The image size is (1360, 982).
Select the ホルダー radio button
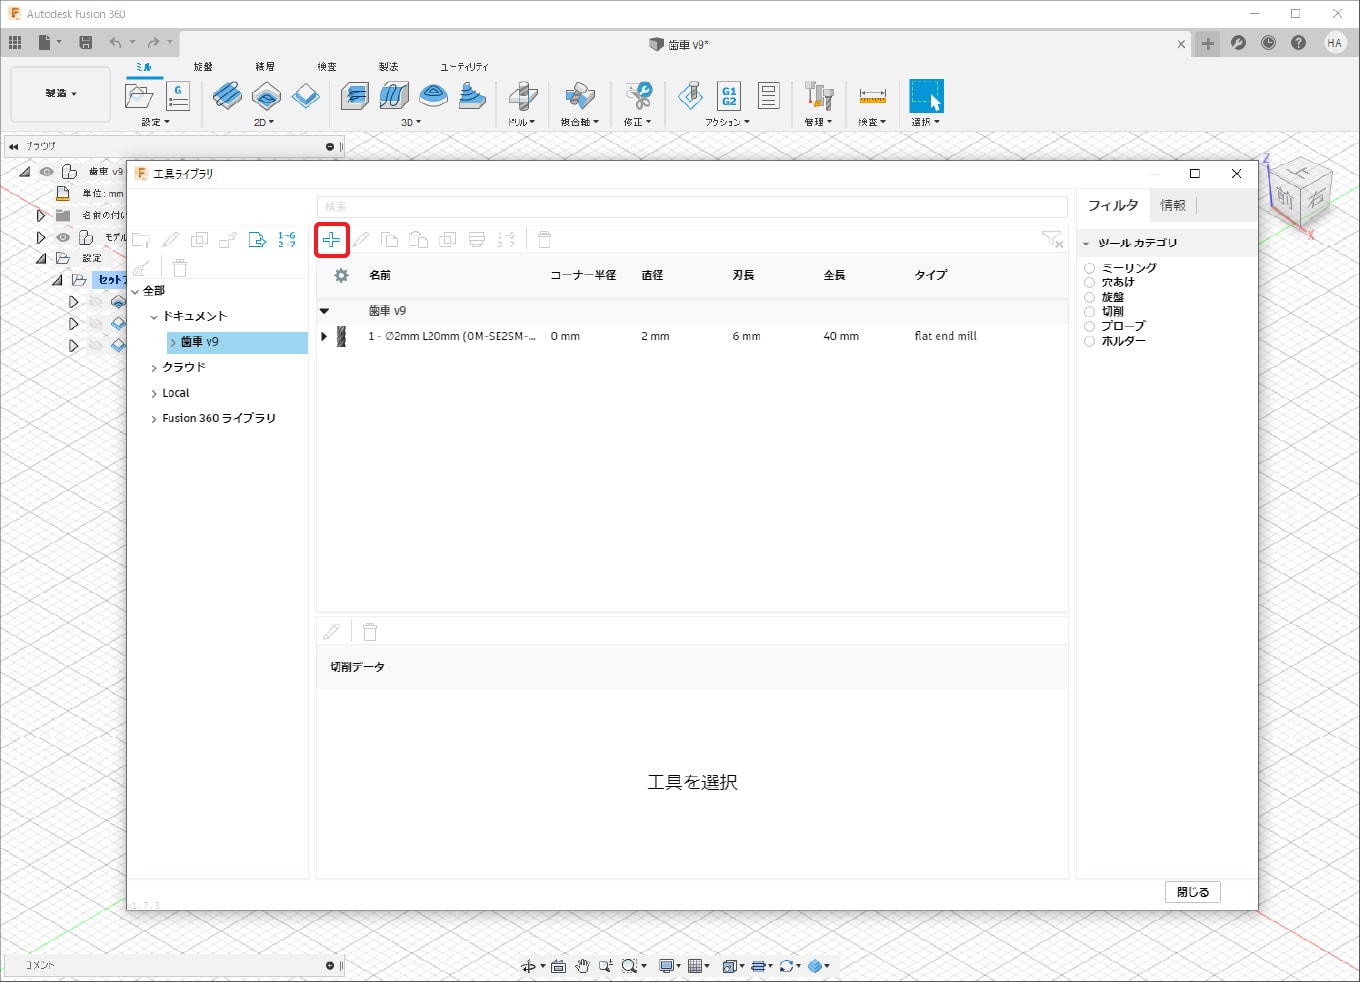point(1090,341)
